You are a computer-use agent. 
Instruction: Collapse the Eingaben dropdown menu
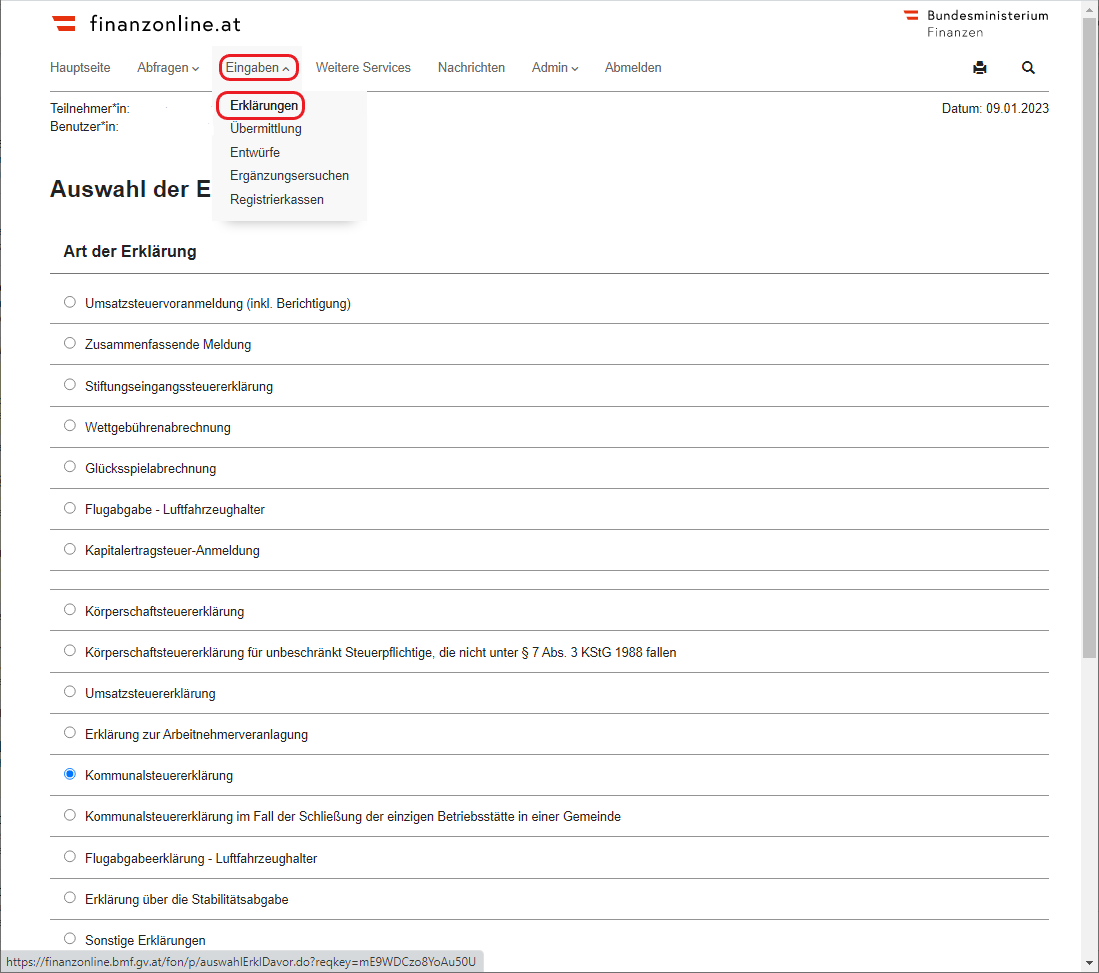coord(258,68)
